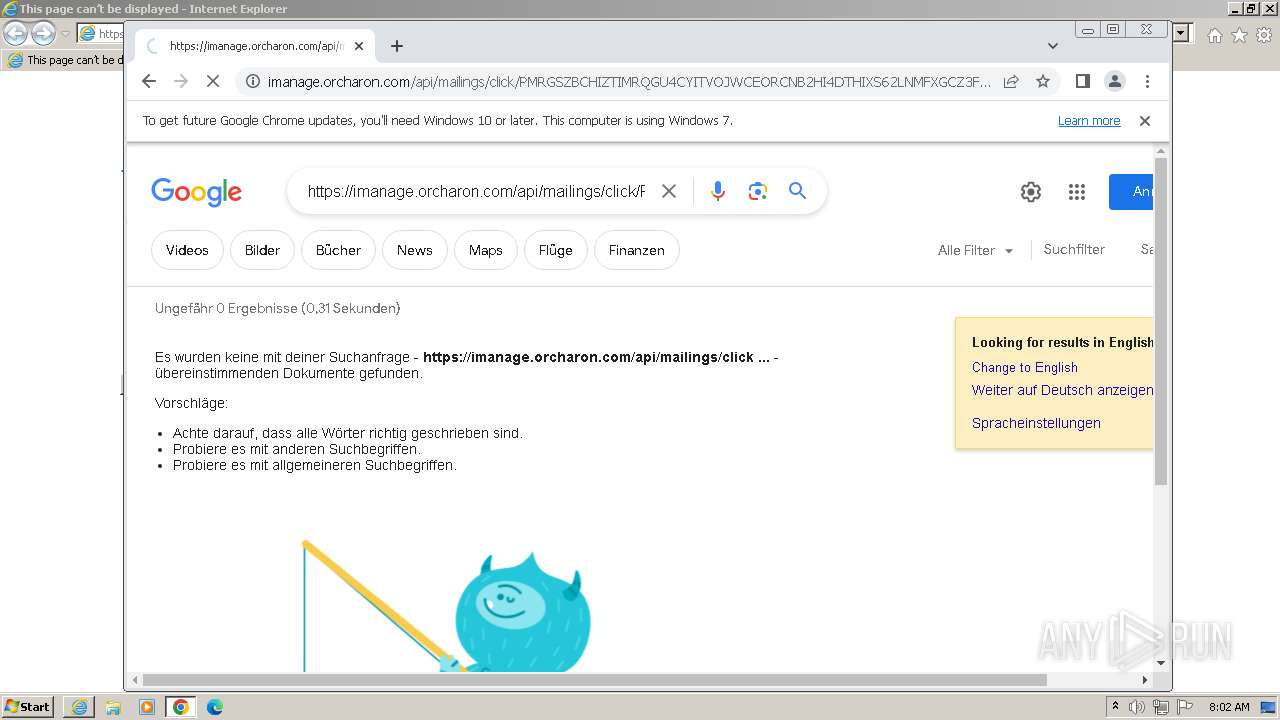
Task: Click Action Center flag in tray
Action: coord(1184,707)
